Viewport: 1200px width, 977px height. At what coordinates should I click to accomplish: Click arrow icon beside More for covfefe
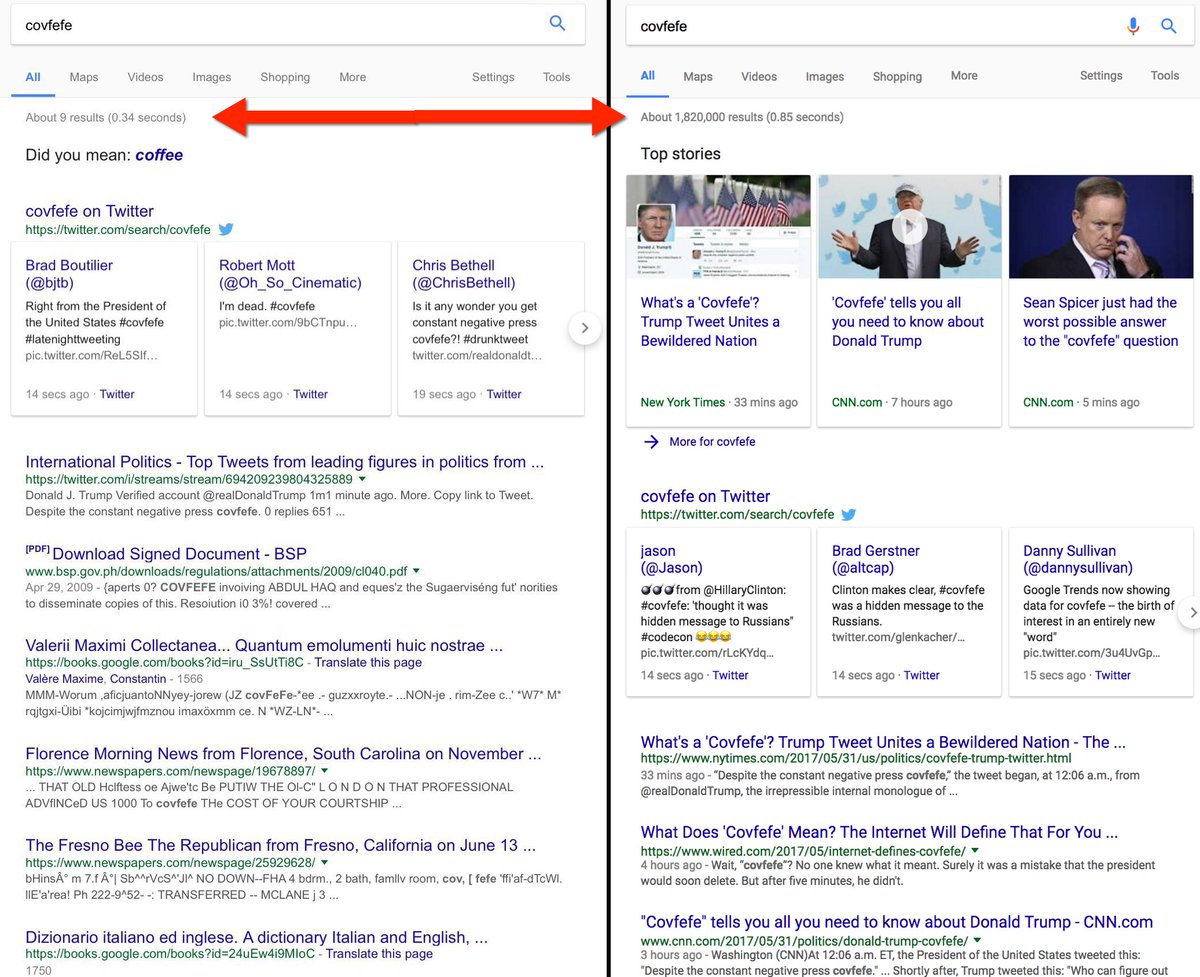651,441
